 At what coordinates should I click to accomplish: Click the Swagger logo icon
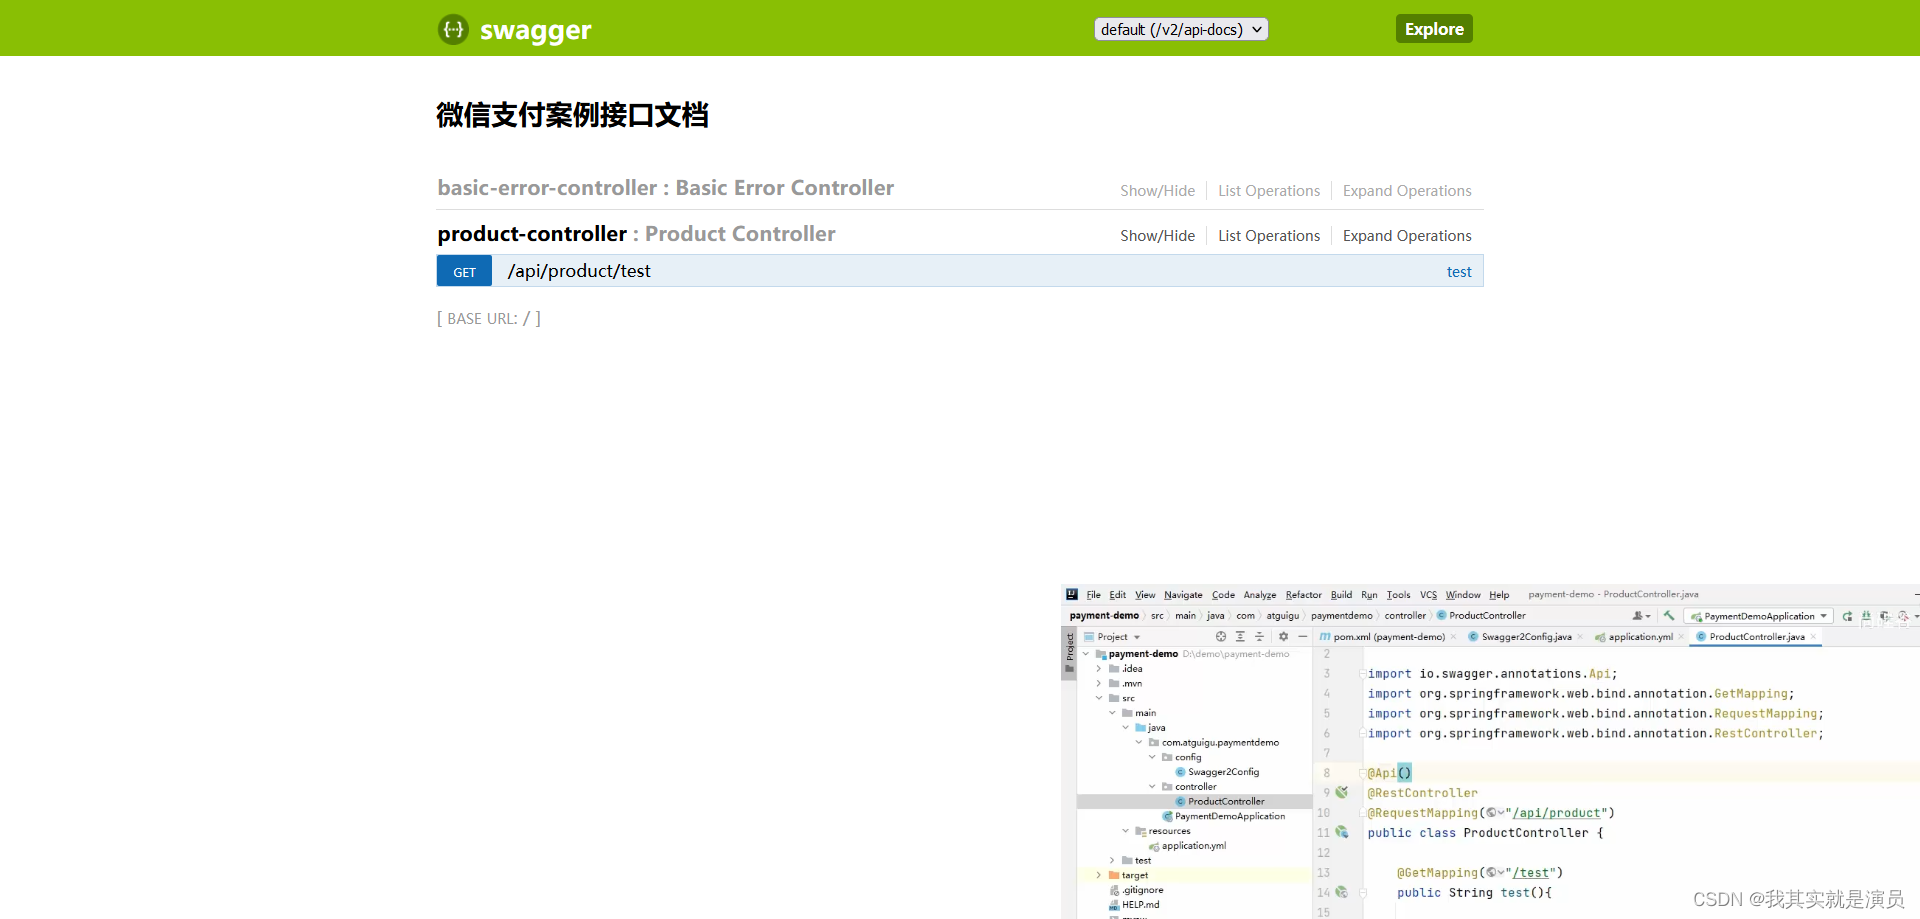point(453,29)
